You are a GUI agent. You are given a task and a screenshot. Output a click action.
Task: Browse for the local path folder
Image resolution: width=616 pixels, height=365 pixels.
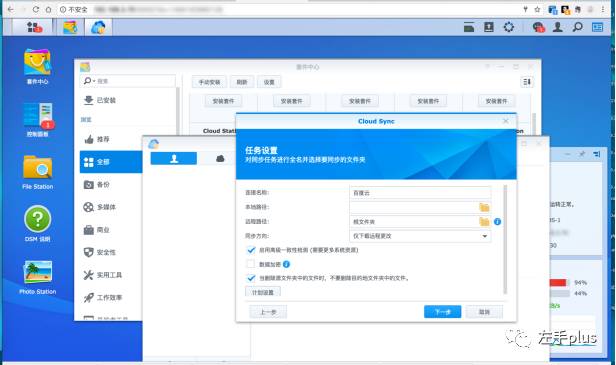(x=484, y=207)
